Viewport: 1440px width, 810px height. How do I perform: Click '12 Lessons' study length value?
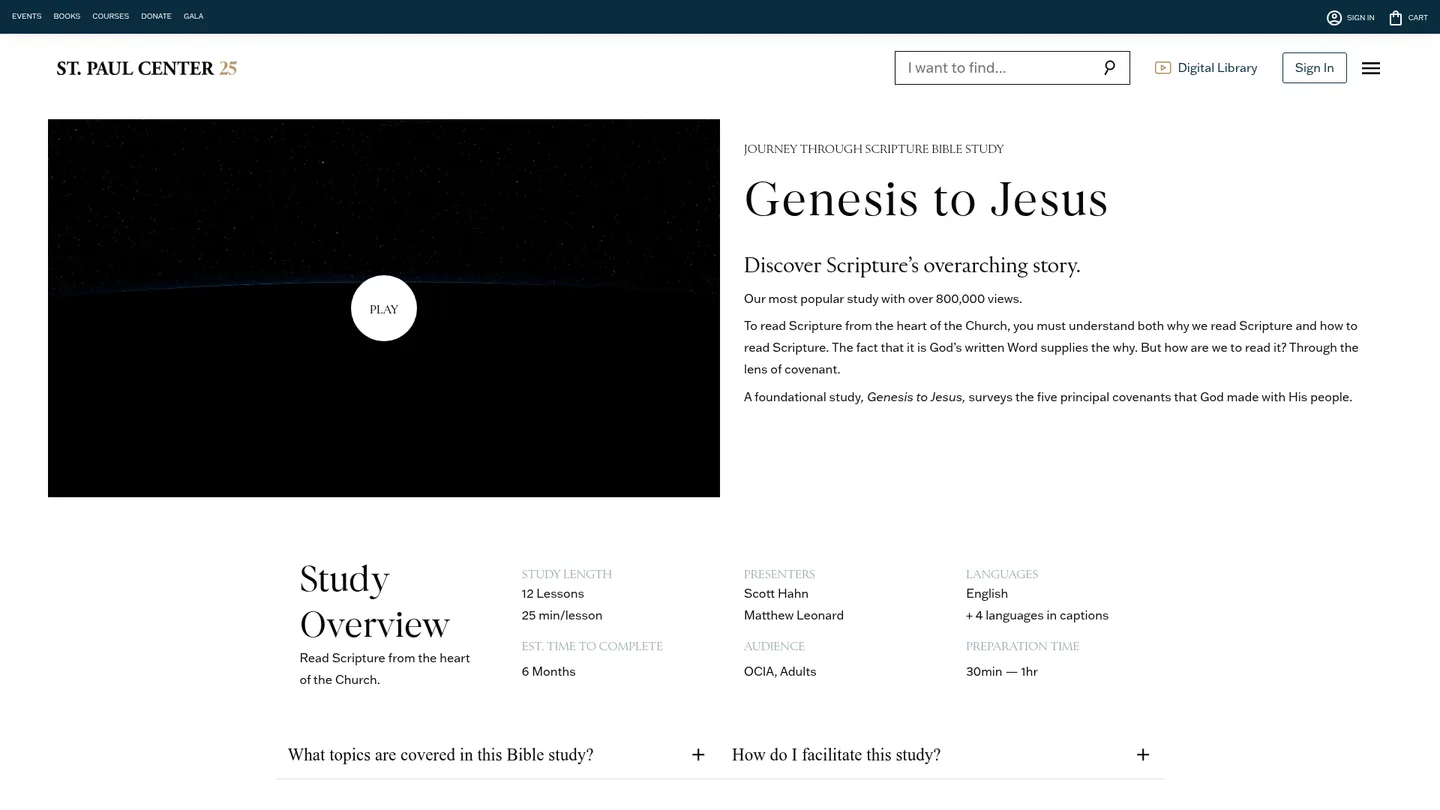553,594
